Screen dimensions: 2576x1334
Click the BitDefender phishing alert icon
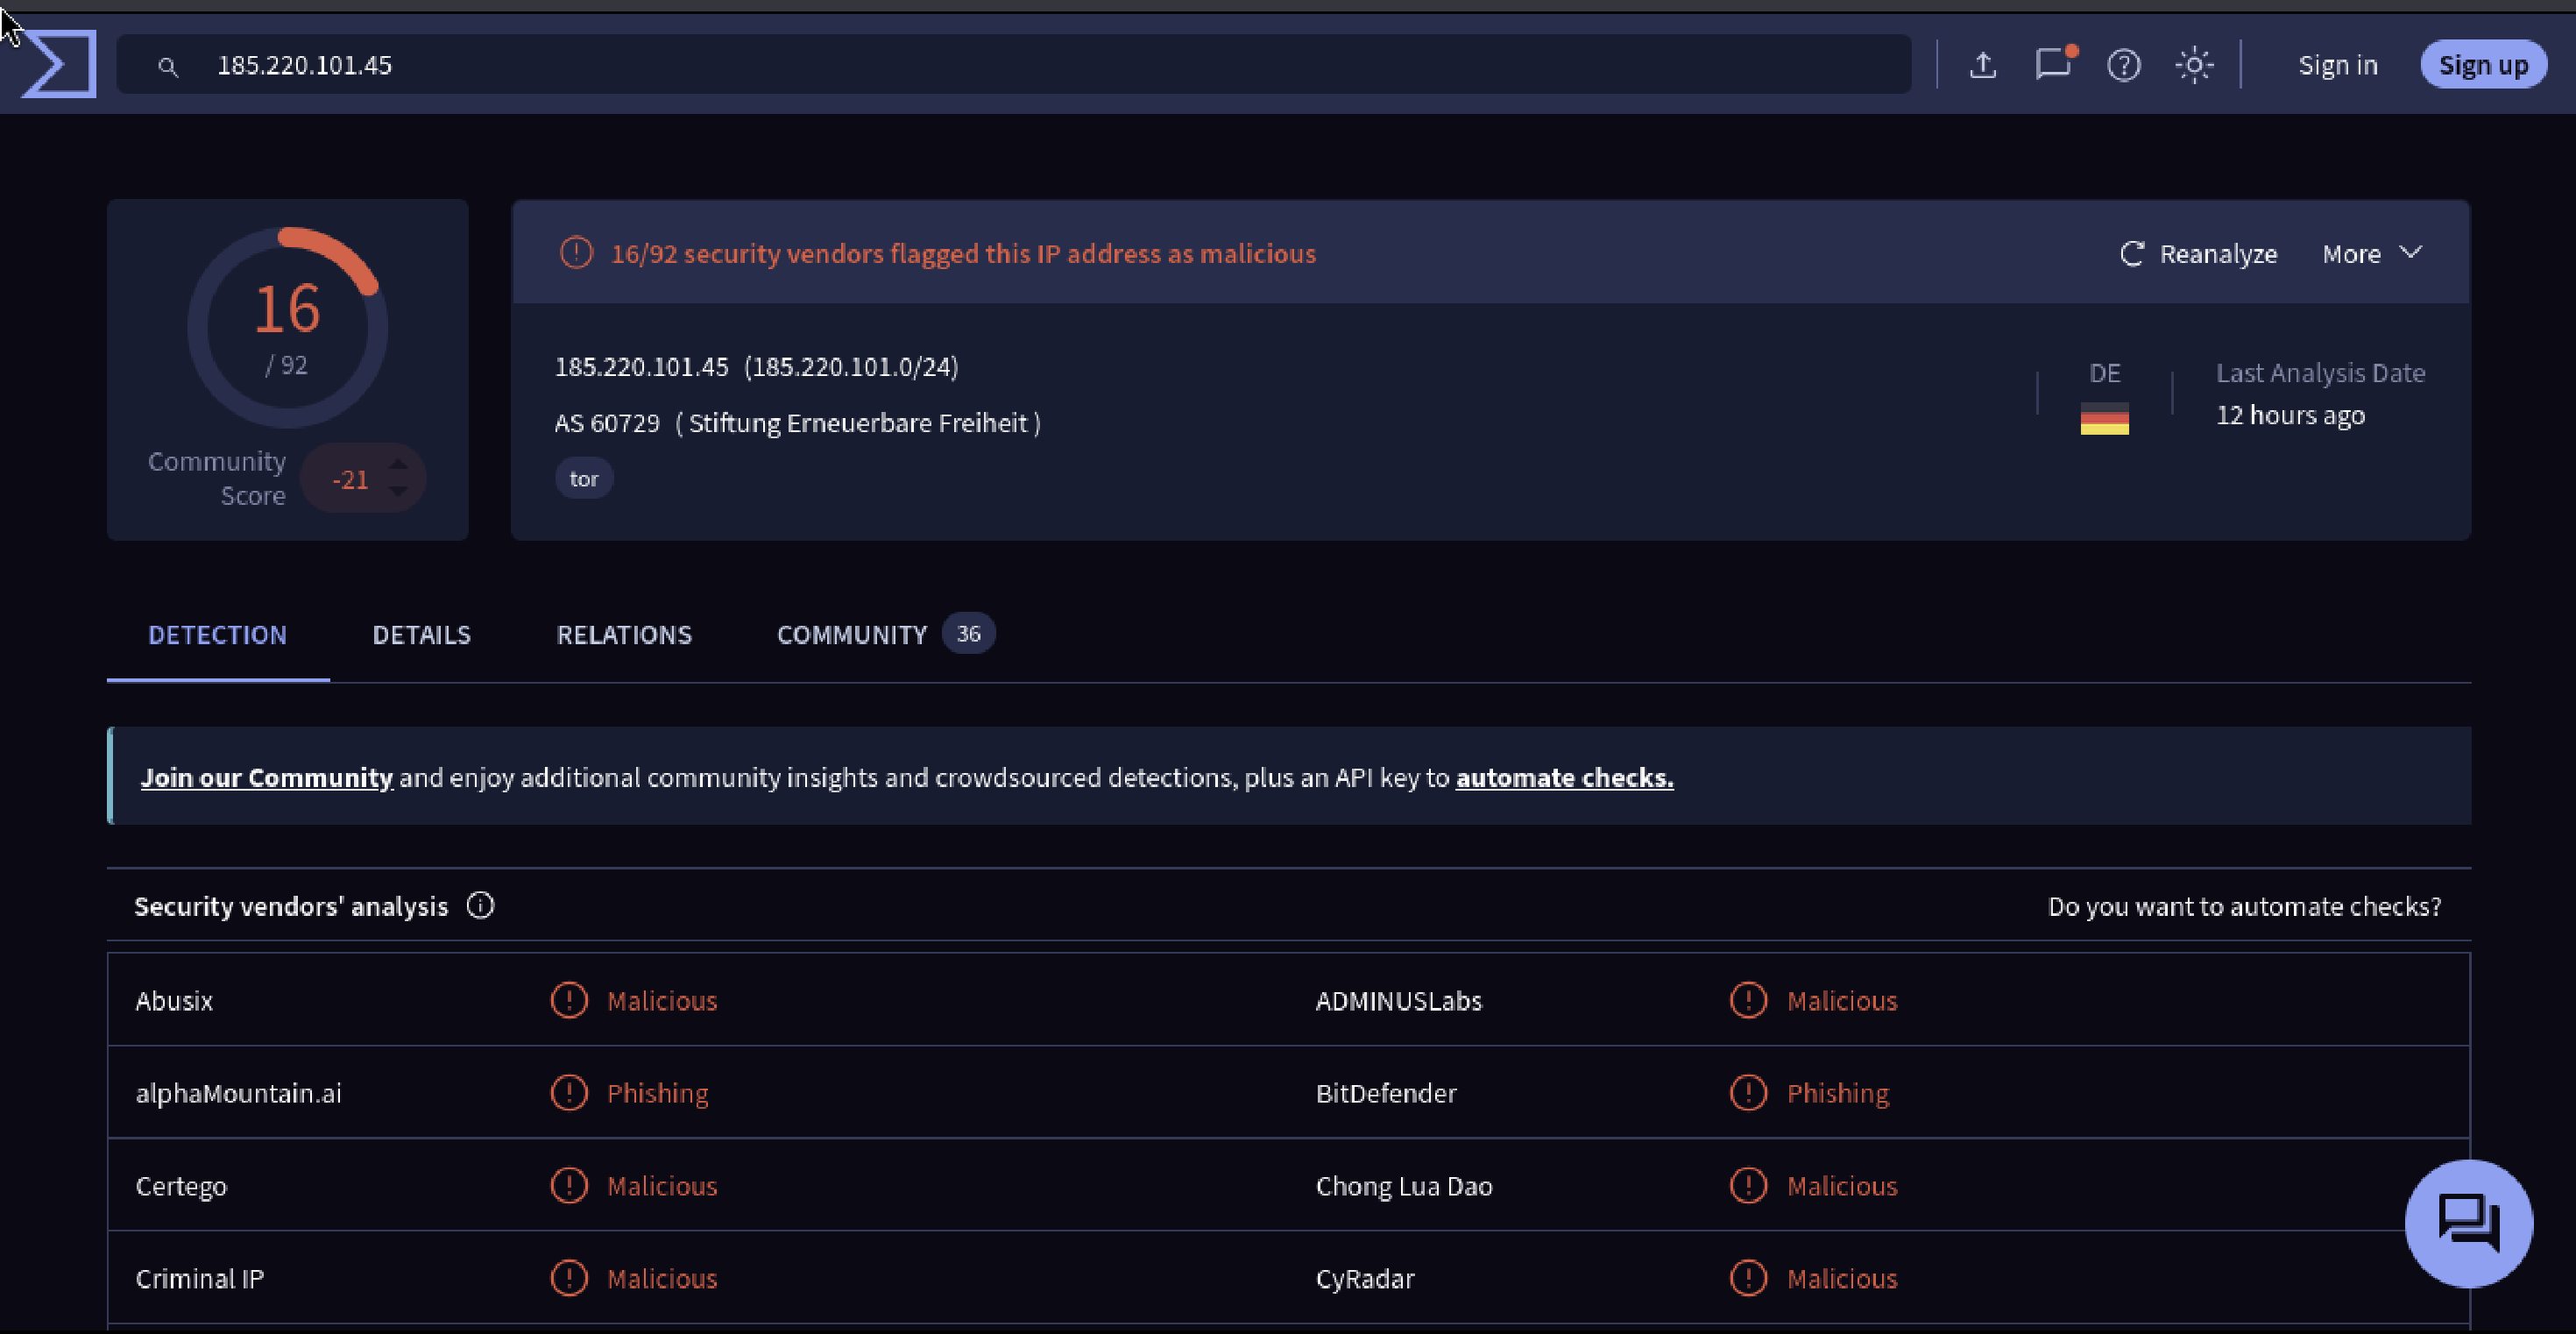(1749, 1093)
